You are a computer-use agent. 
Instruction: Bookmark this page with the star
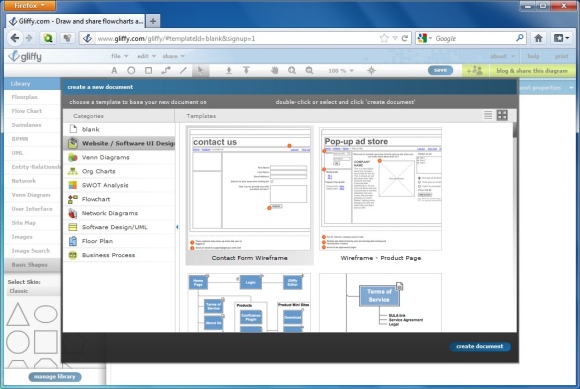[384, 38]
